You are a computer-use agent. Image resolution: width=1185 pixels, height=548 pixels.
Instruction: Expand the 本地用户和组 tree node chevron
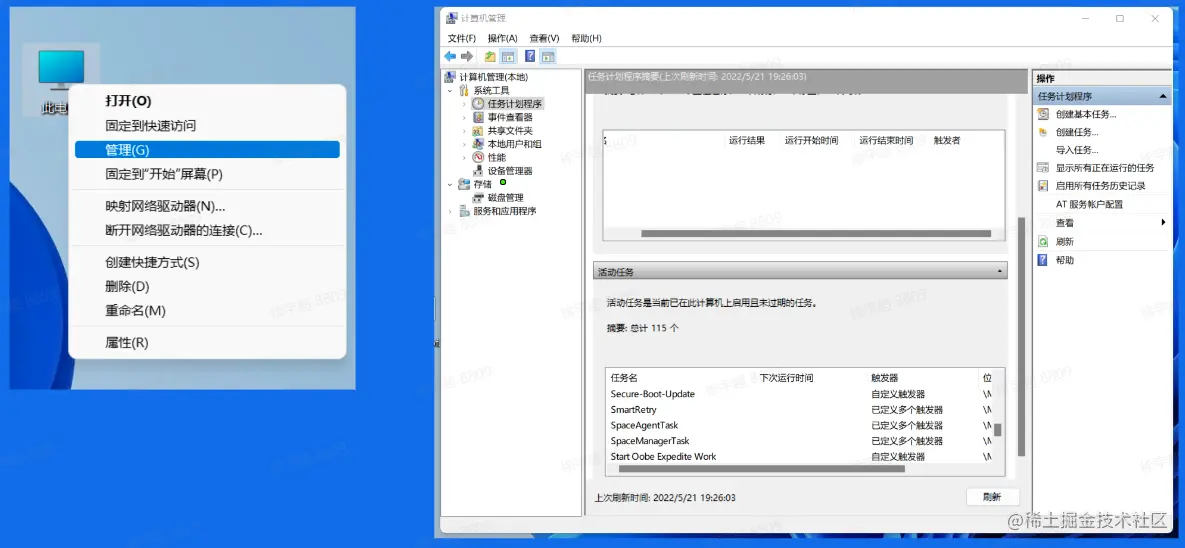click(x=465, y=144)
